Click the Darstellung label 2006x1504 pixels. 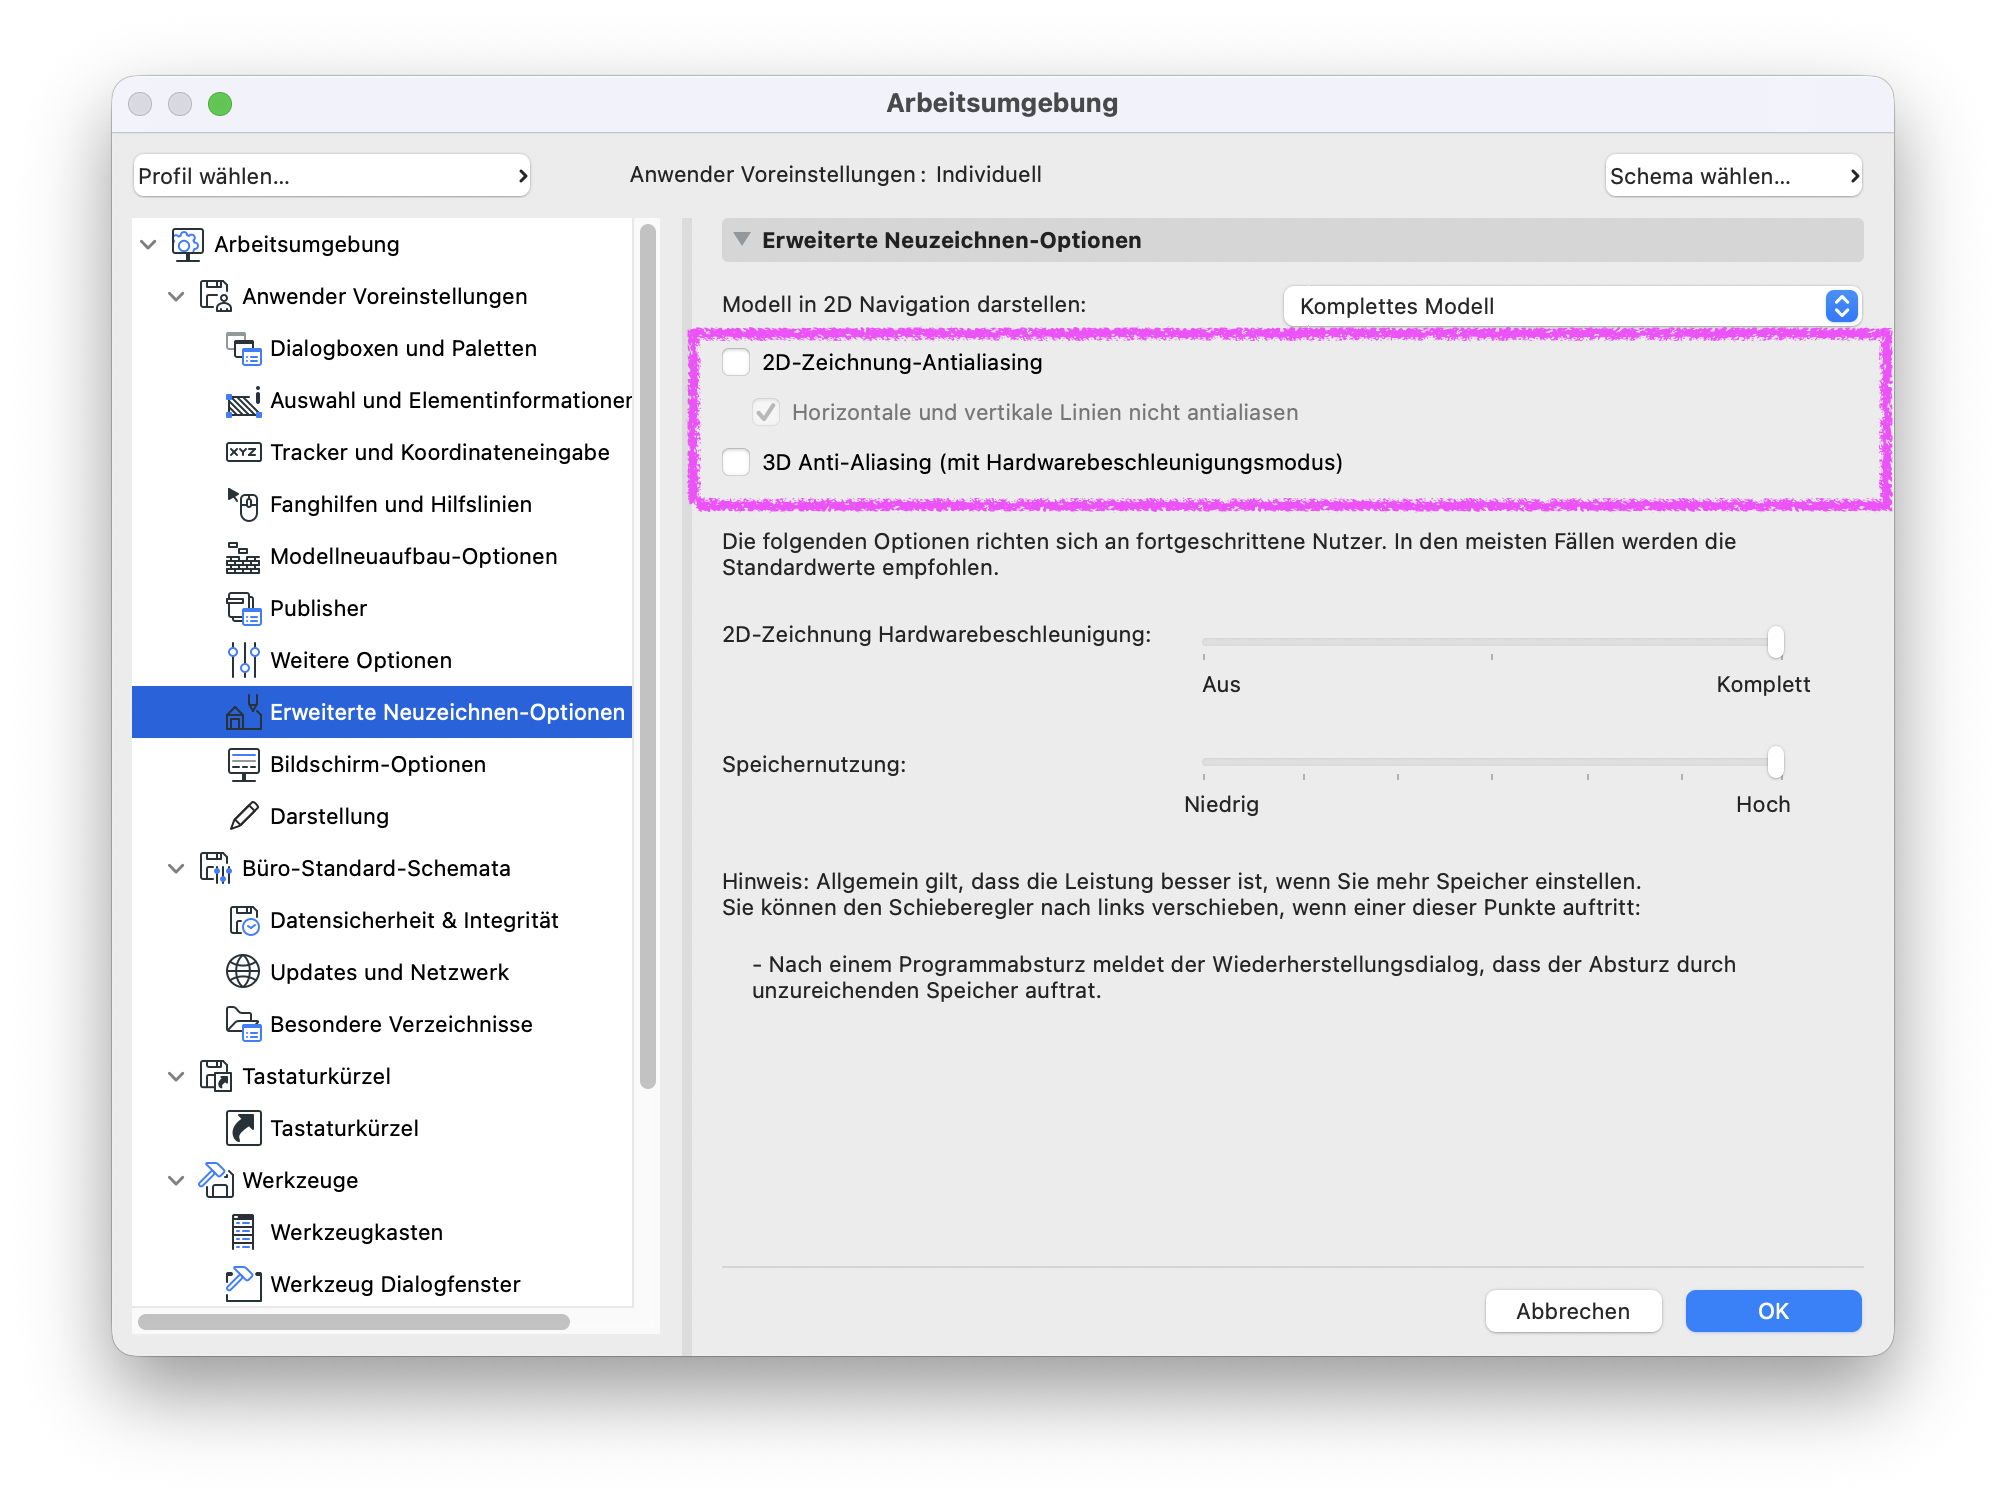pyautogui.click(x=329, y=816)
